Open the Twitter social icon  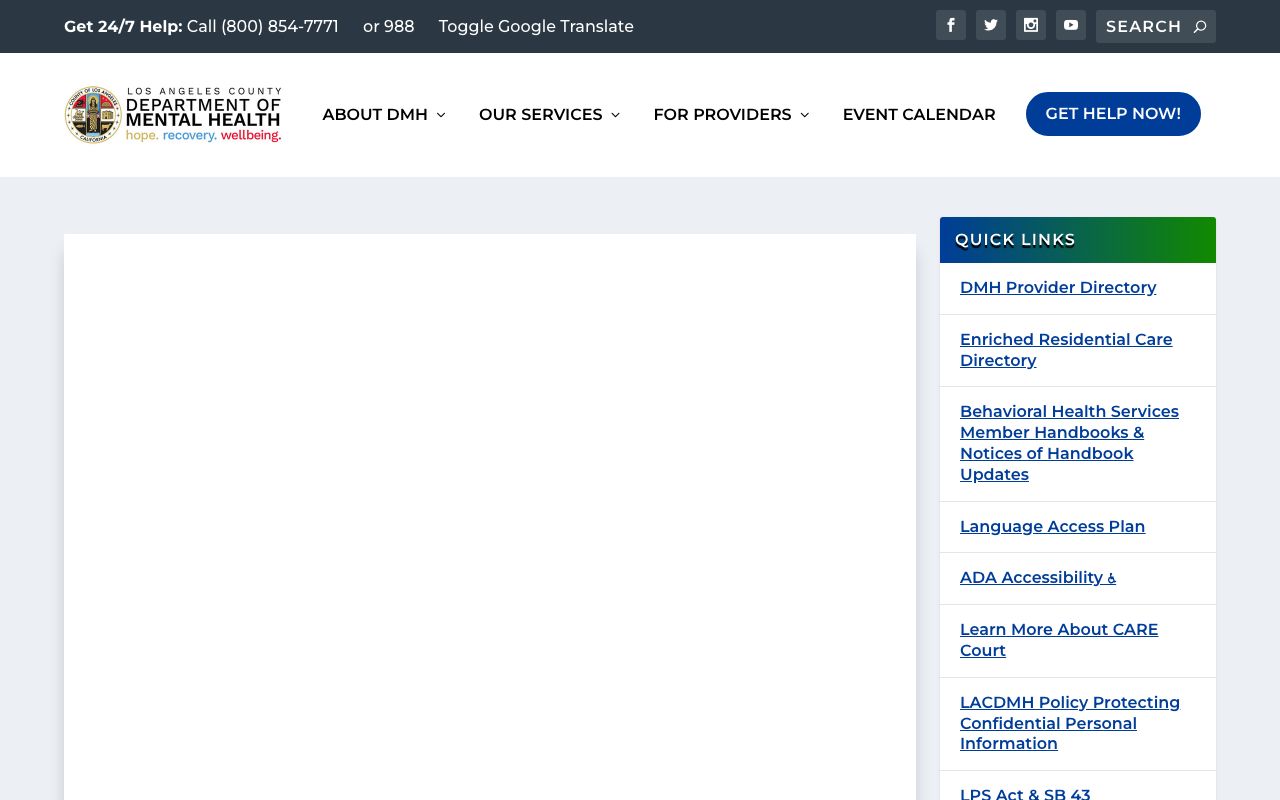point(990,25)
